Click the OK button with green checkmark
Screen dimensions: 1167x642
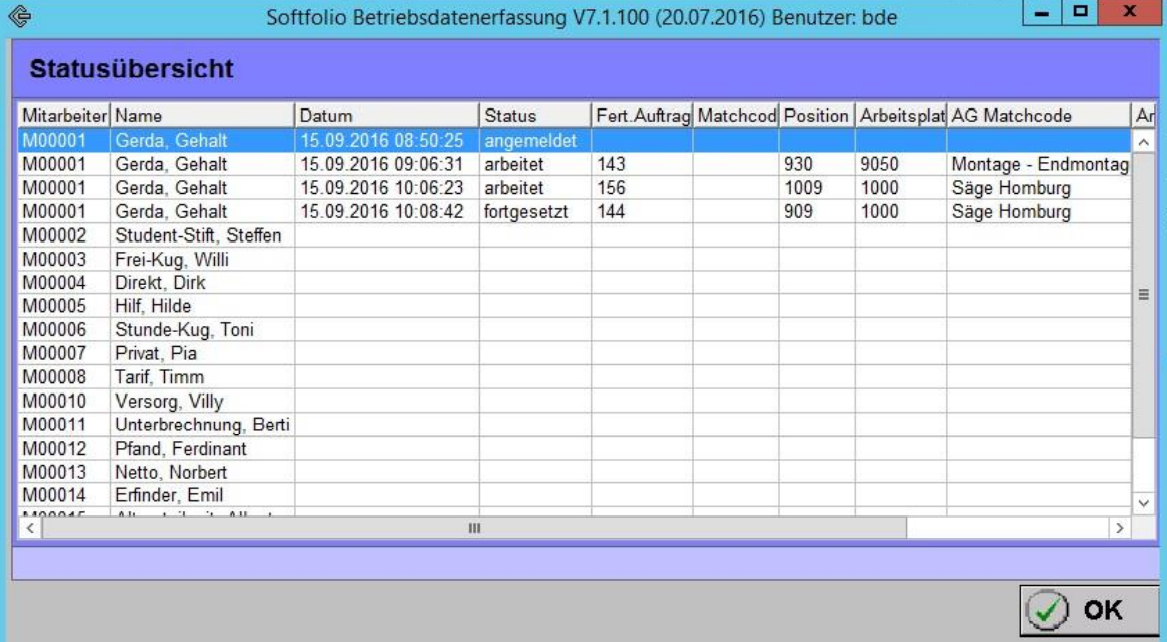tap(1086, 609)
